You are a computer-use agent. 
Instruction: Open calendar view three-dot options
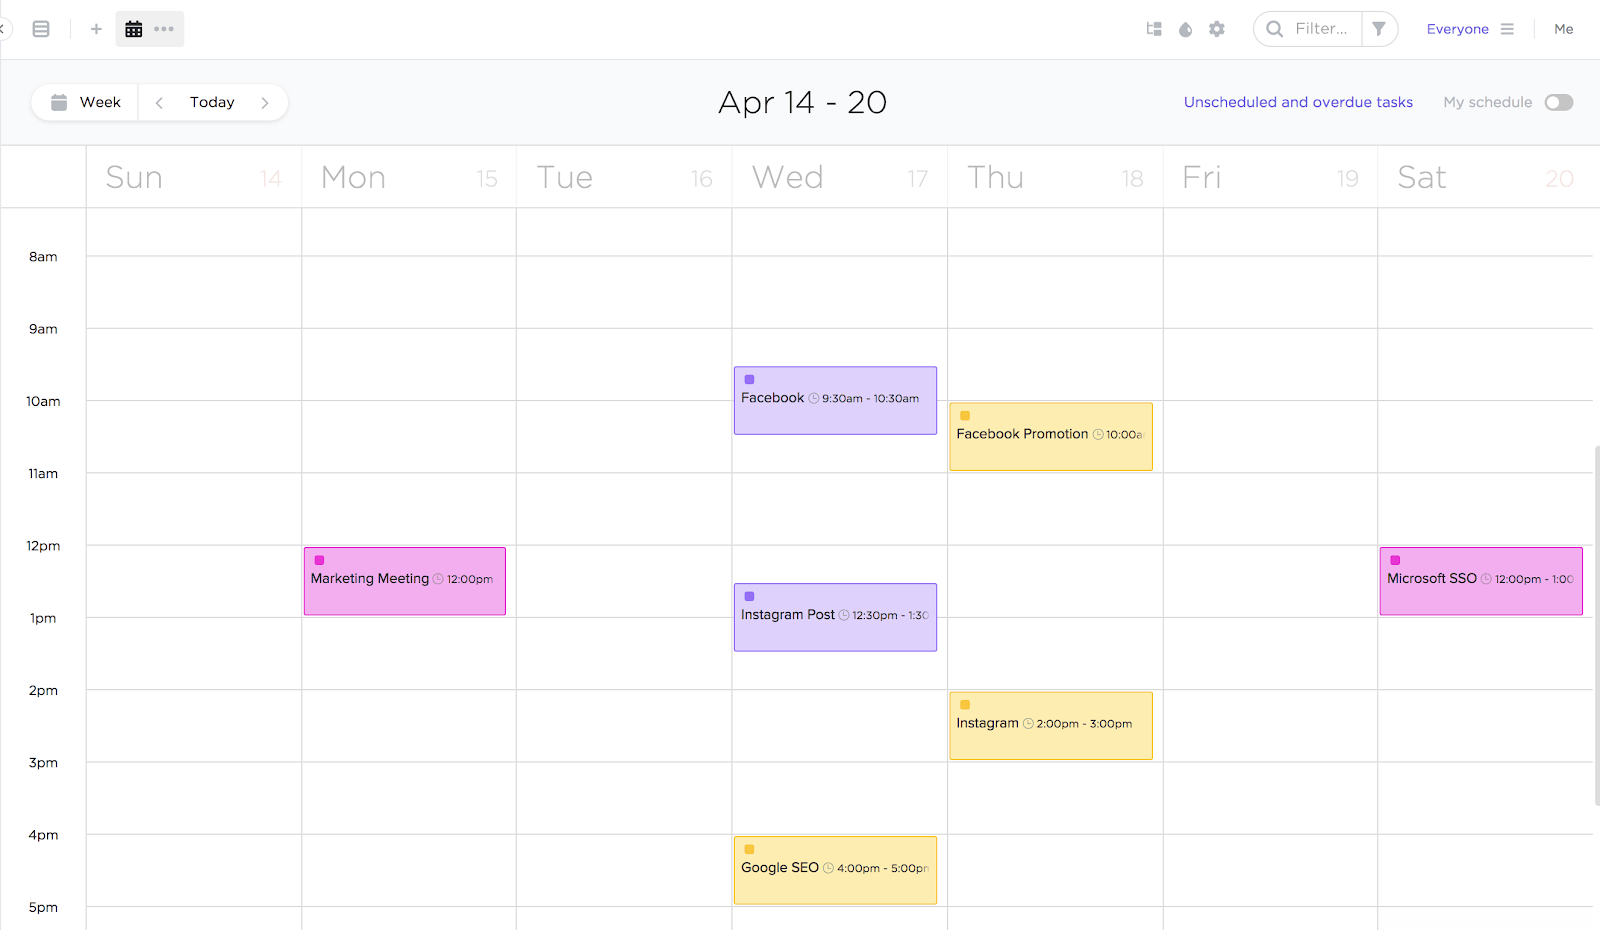164,29
